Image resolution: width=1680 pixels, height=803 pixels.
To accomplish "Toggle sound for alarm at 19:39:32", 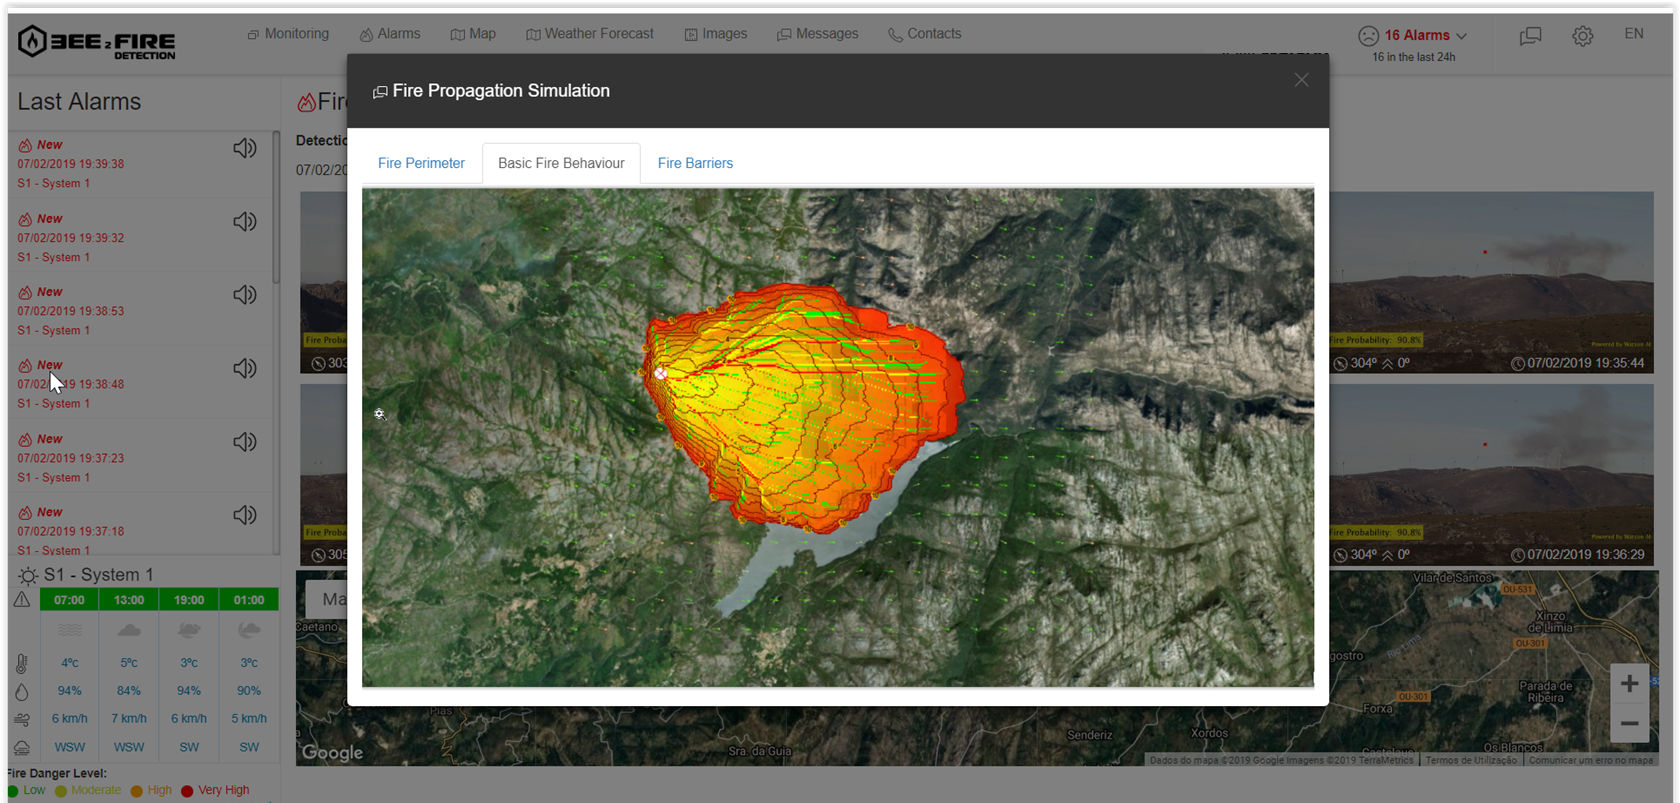I will 245,221.
